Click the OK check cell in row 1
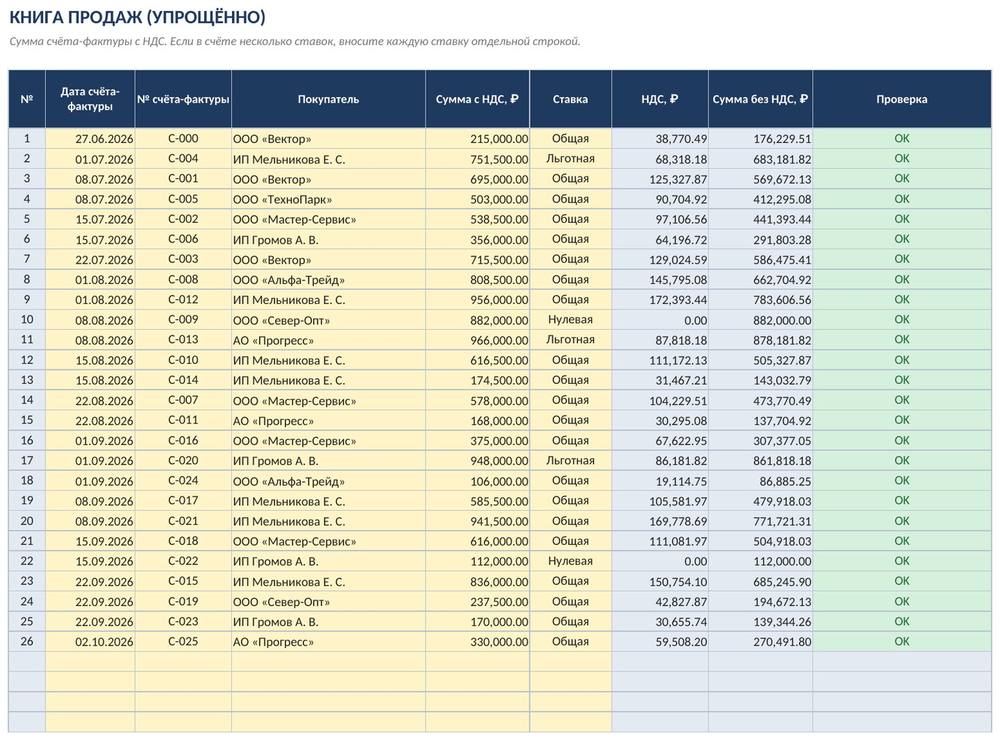The image size is (1000, 740). 901,138
